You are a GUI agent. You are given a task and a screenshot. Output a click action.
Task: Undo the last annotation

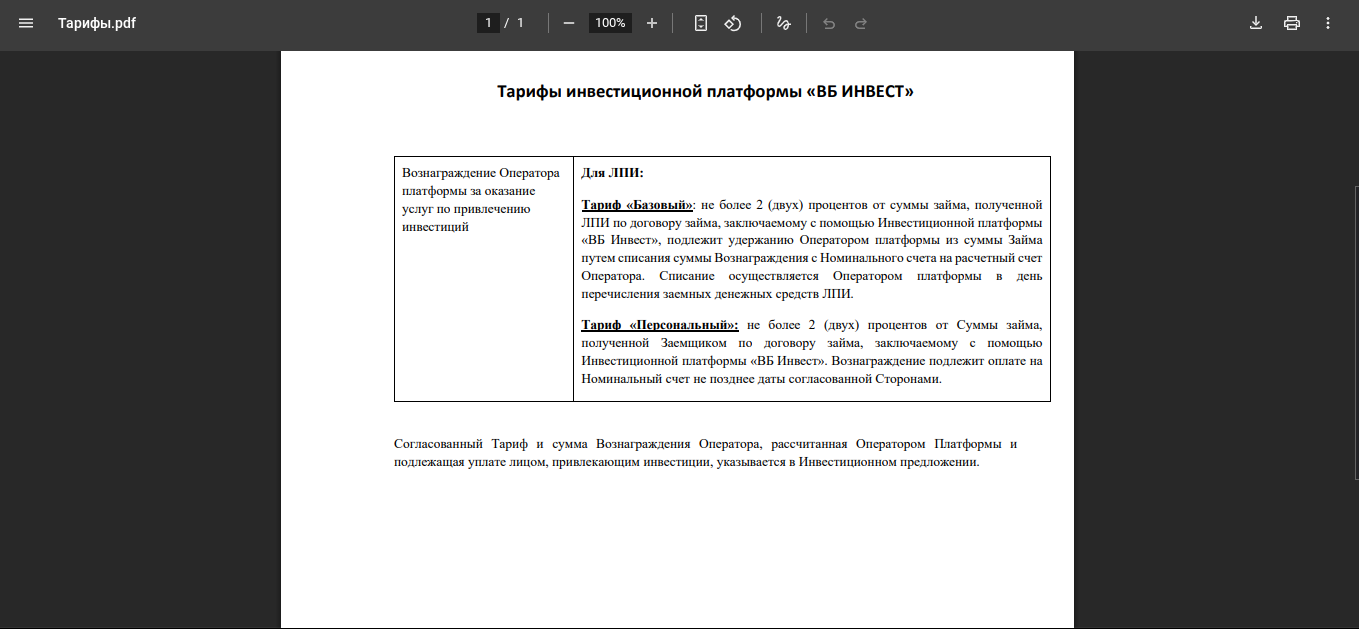pos(828,23)
